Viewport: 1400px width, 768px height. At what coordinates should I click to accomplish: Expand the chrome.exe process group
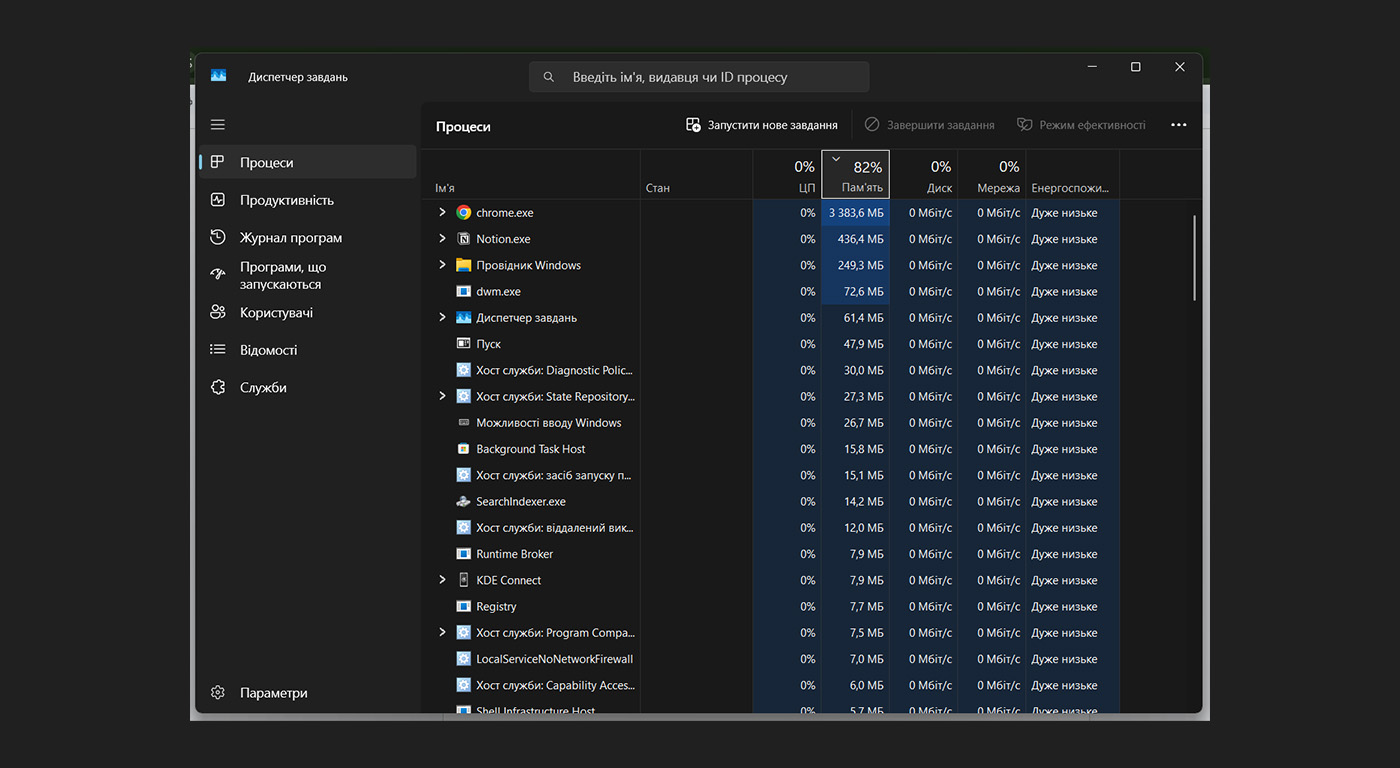(x=442, y=212)
